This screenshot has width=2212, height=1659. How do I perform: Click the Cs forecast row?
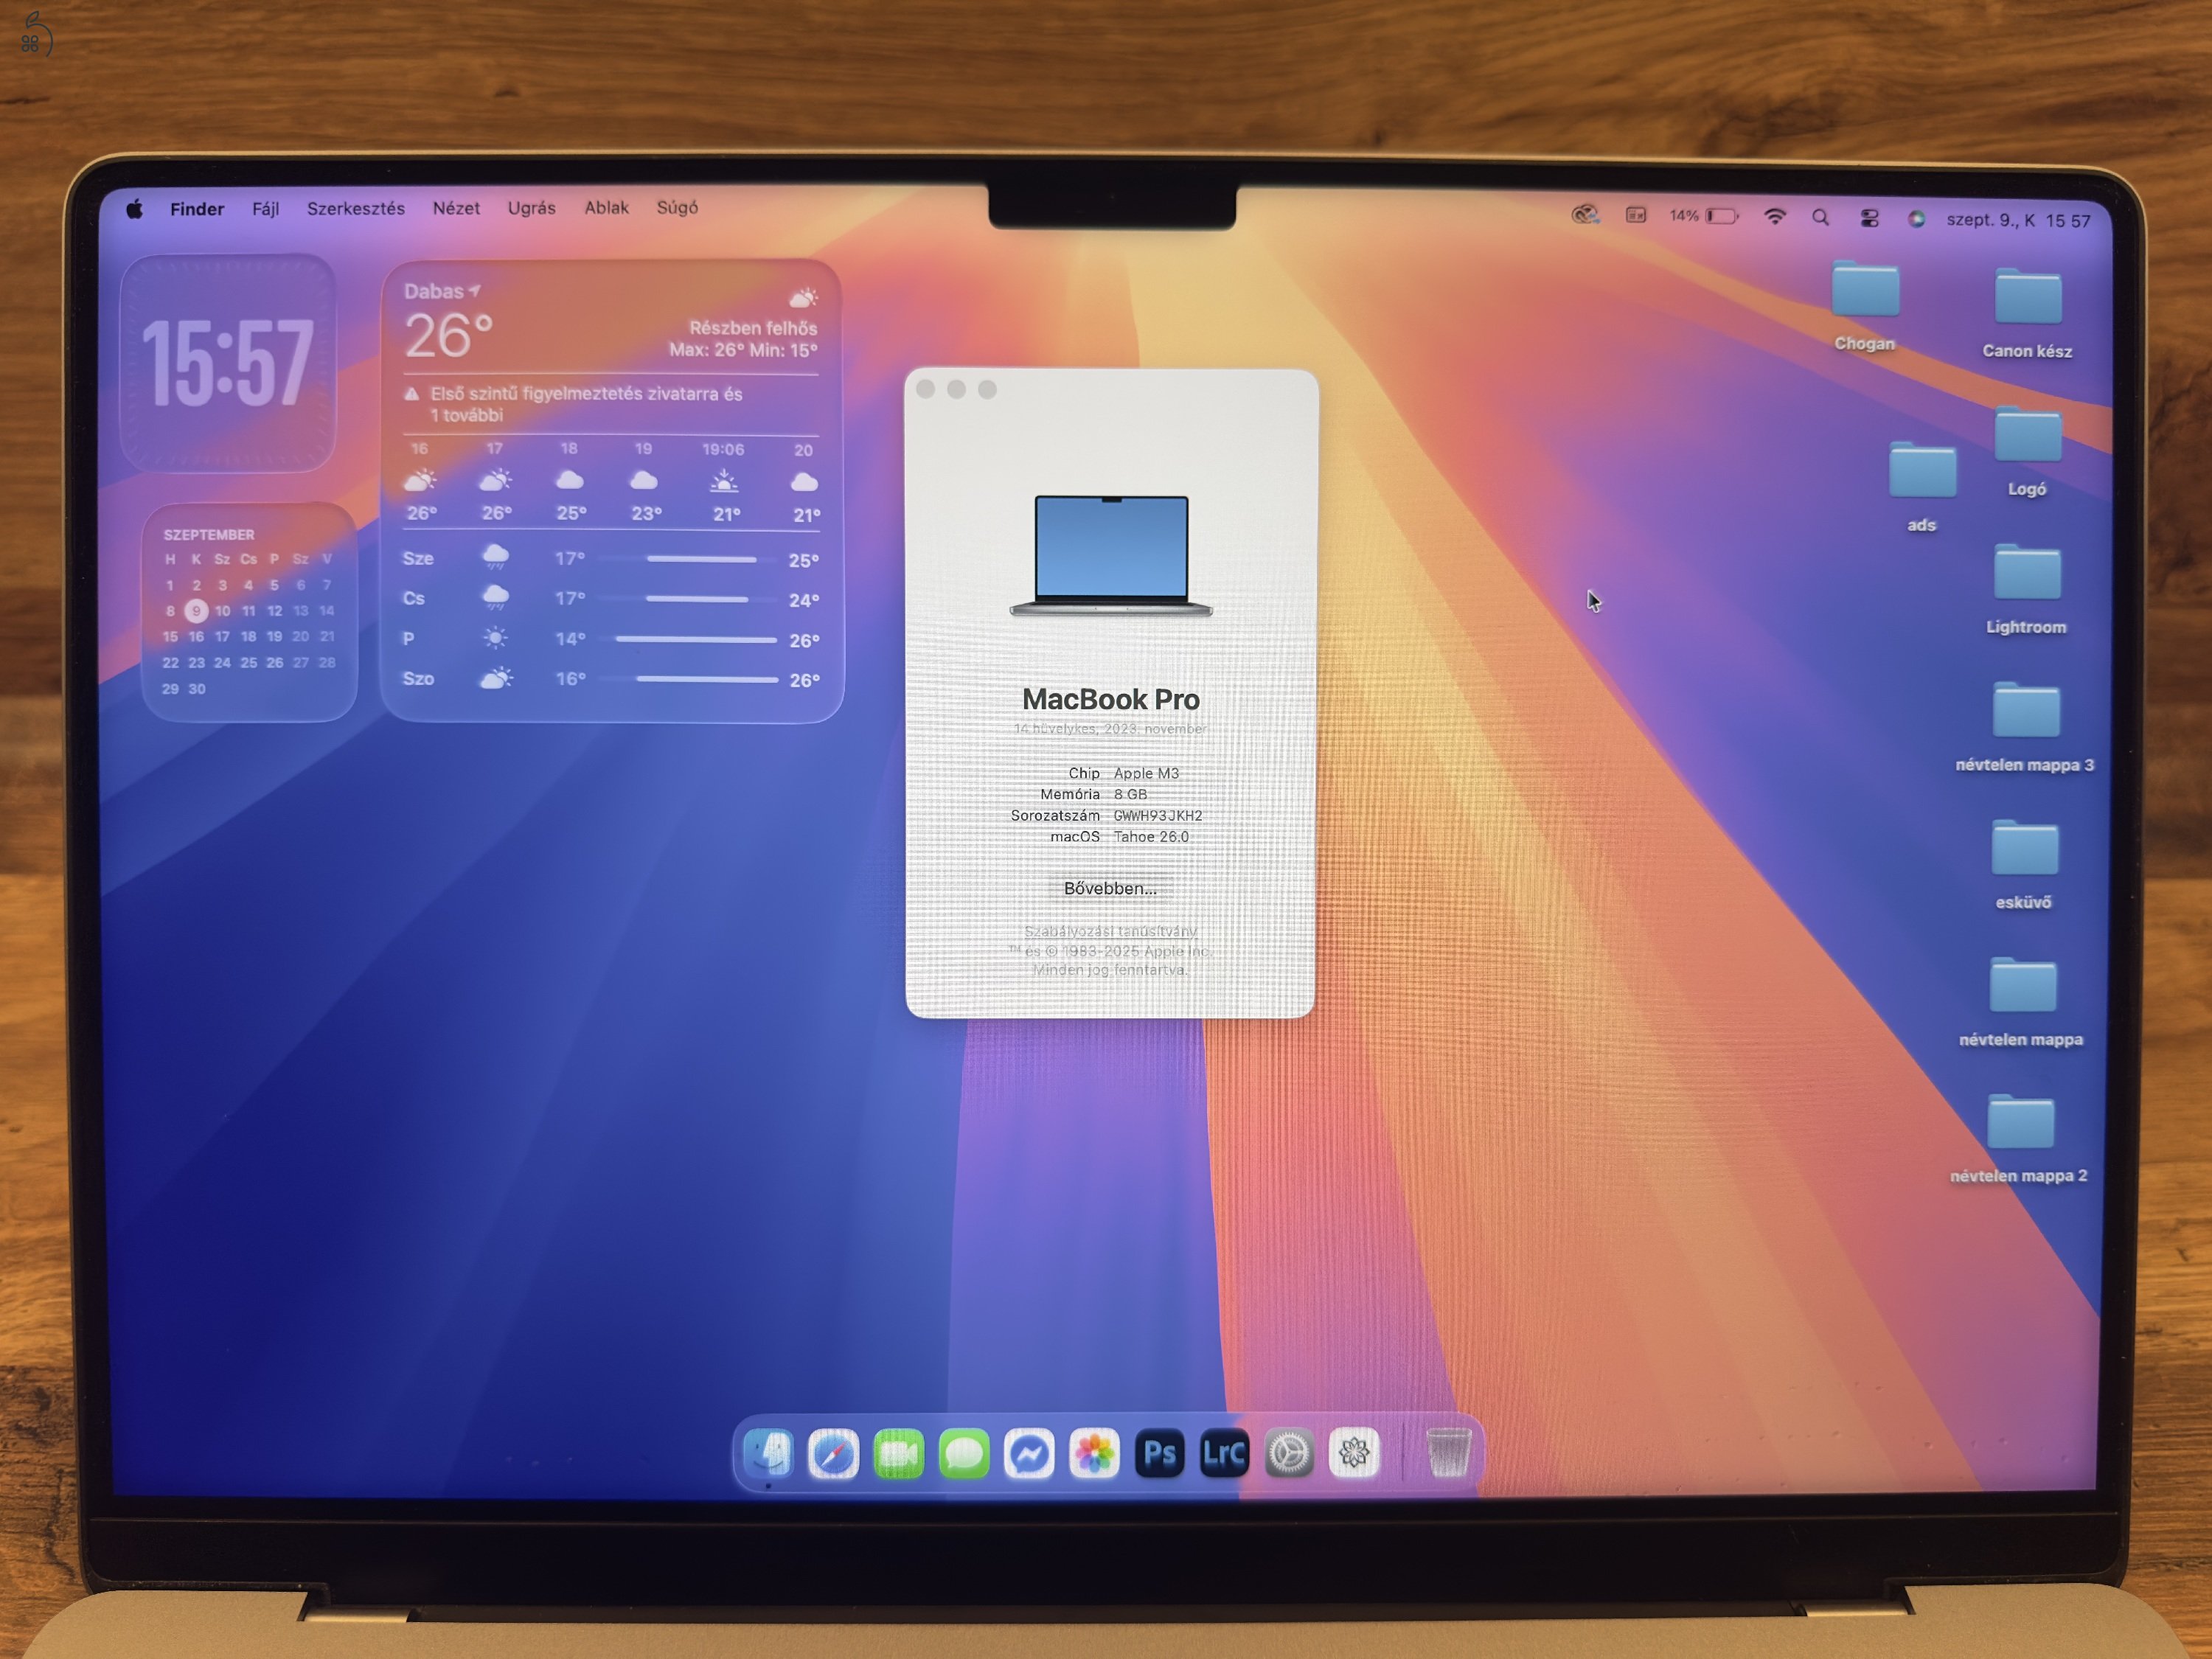tap(610, 598)
